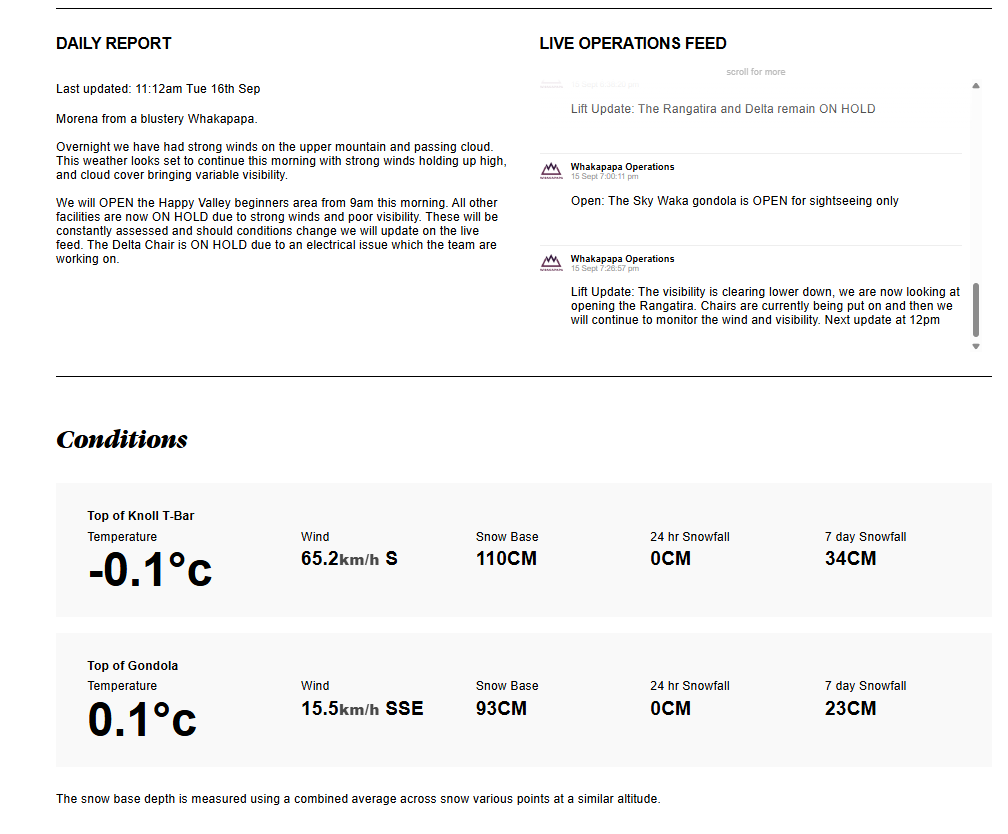Click the Whakapapa logo beside the visibility clearing post

pos(551,263)
